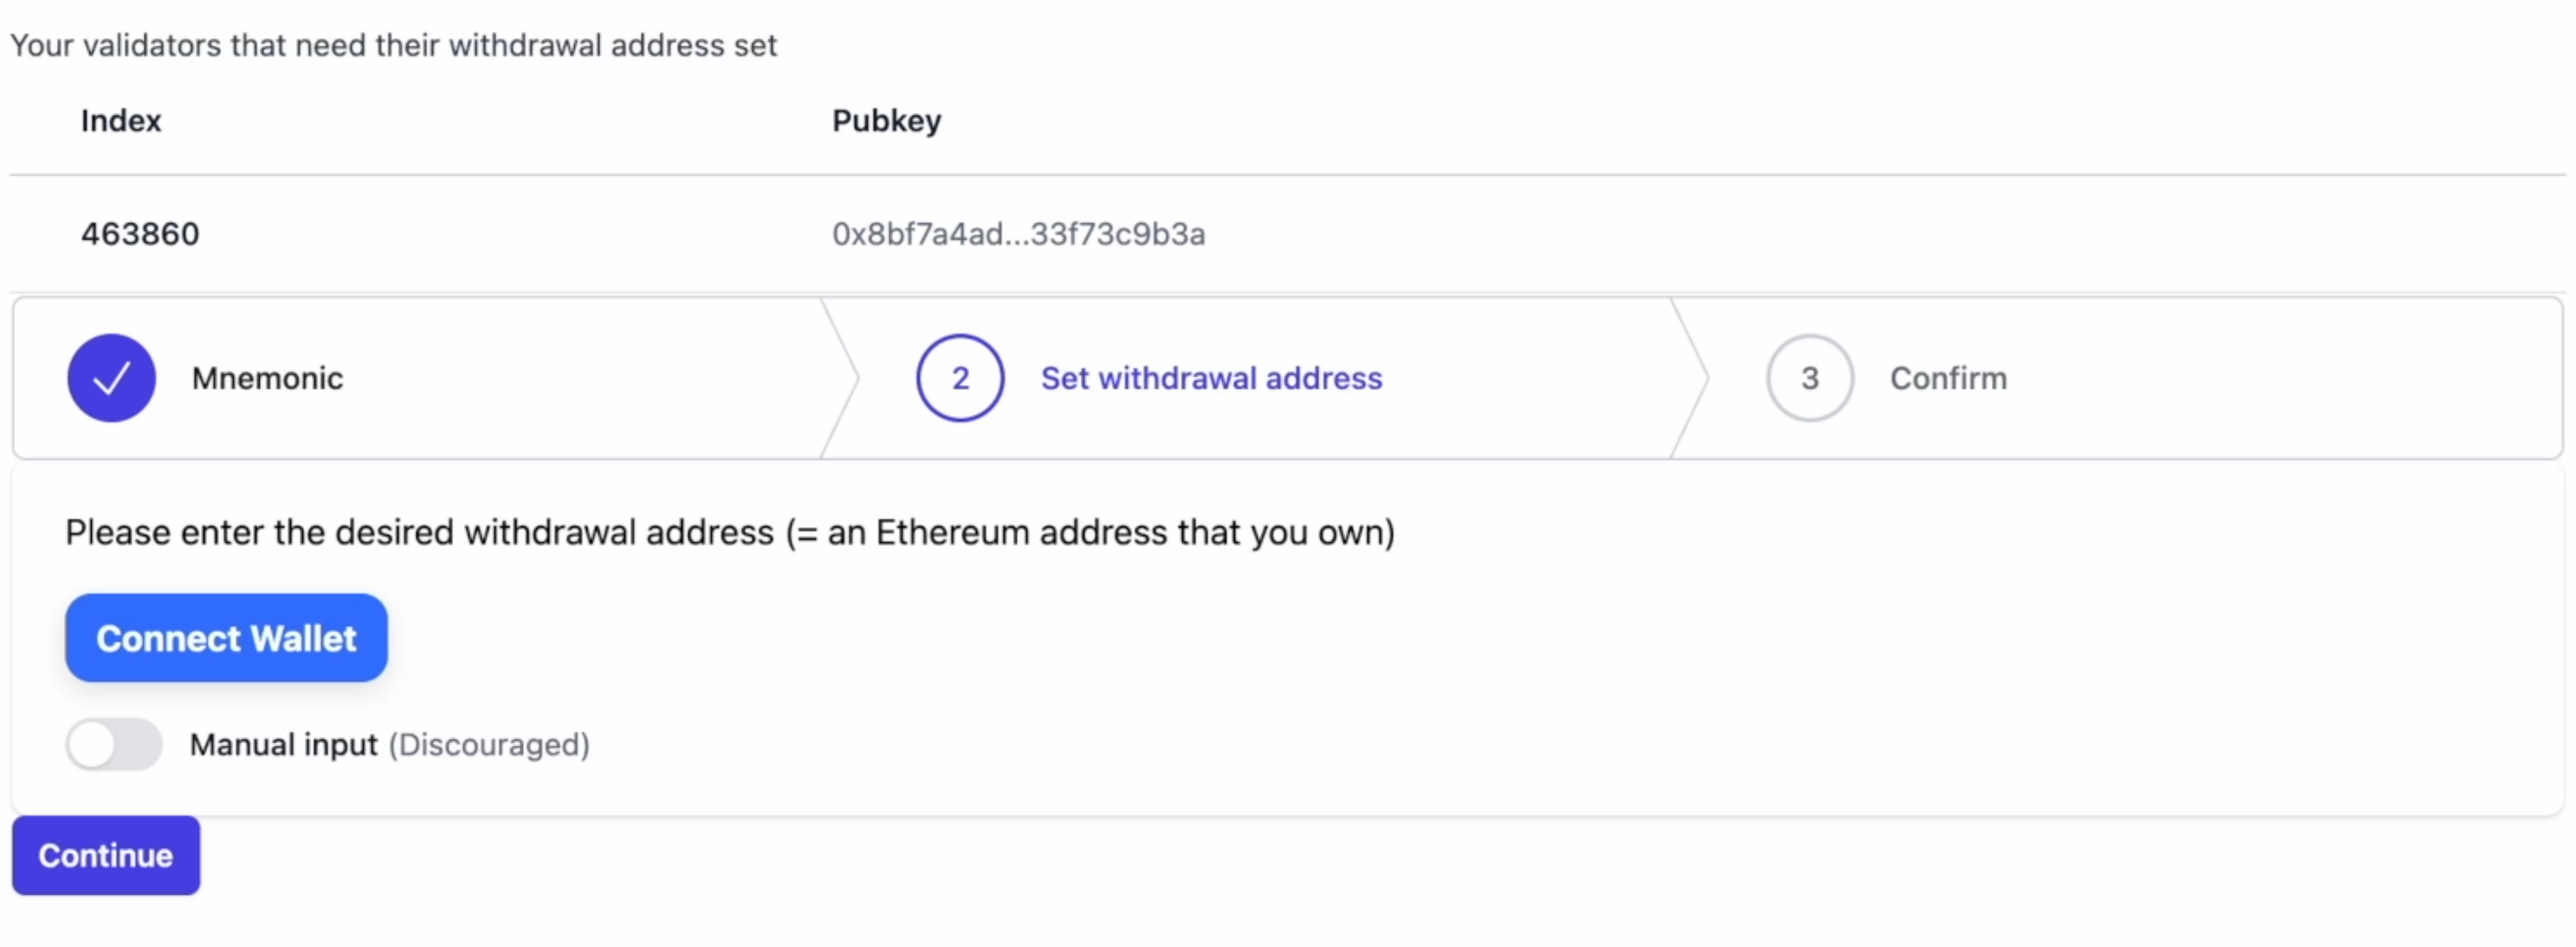
Task: Click the chevron divider before Confirm
Action: (1690, 378)
